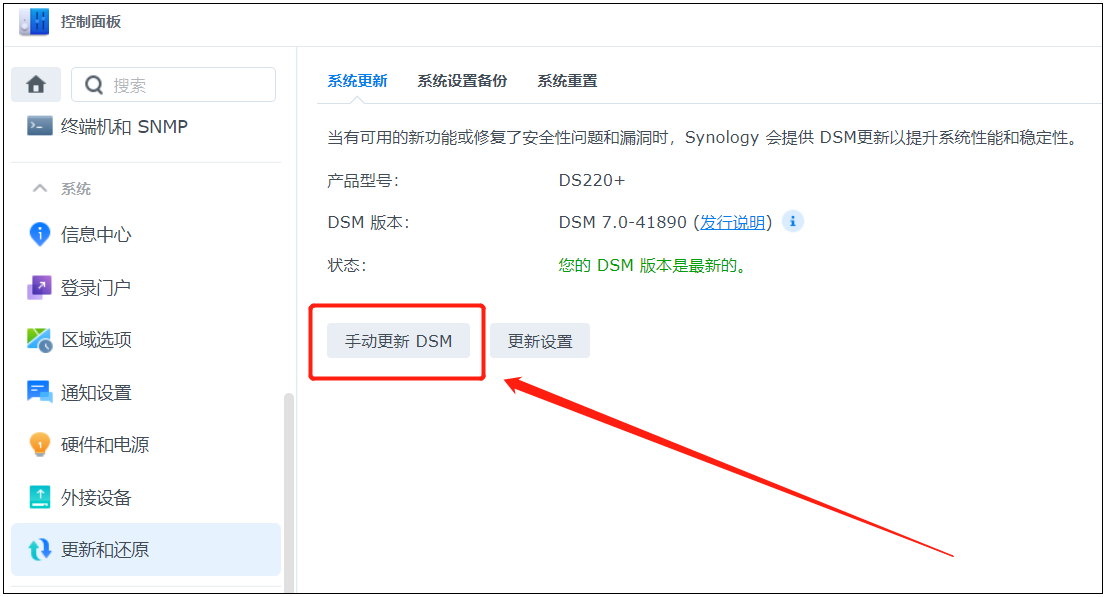Click the DSM 版本 label

pos(368,222)
